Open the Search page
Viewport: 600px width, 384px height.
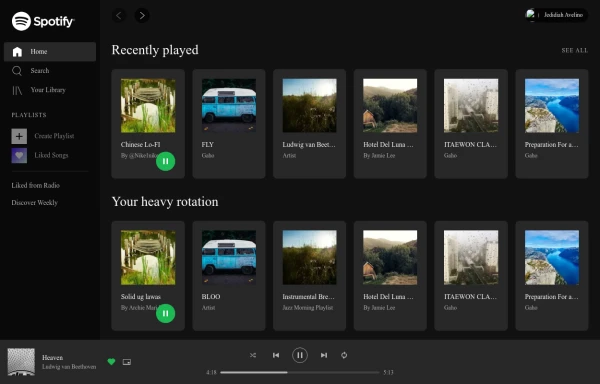pos(50,71)
